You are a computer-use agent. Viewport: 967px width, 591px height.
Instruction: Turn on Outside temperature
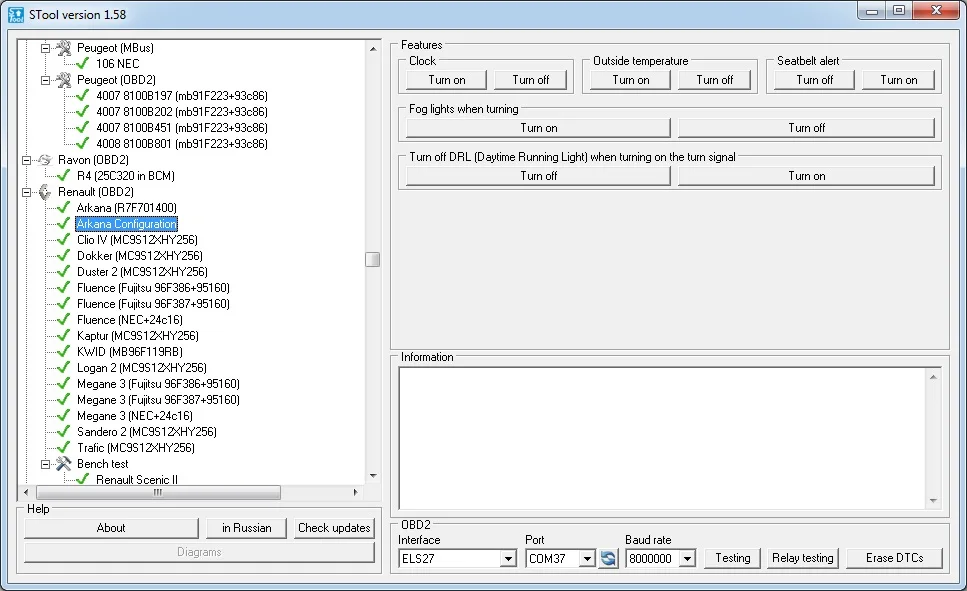(x=630, y=80)
